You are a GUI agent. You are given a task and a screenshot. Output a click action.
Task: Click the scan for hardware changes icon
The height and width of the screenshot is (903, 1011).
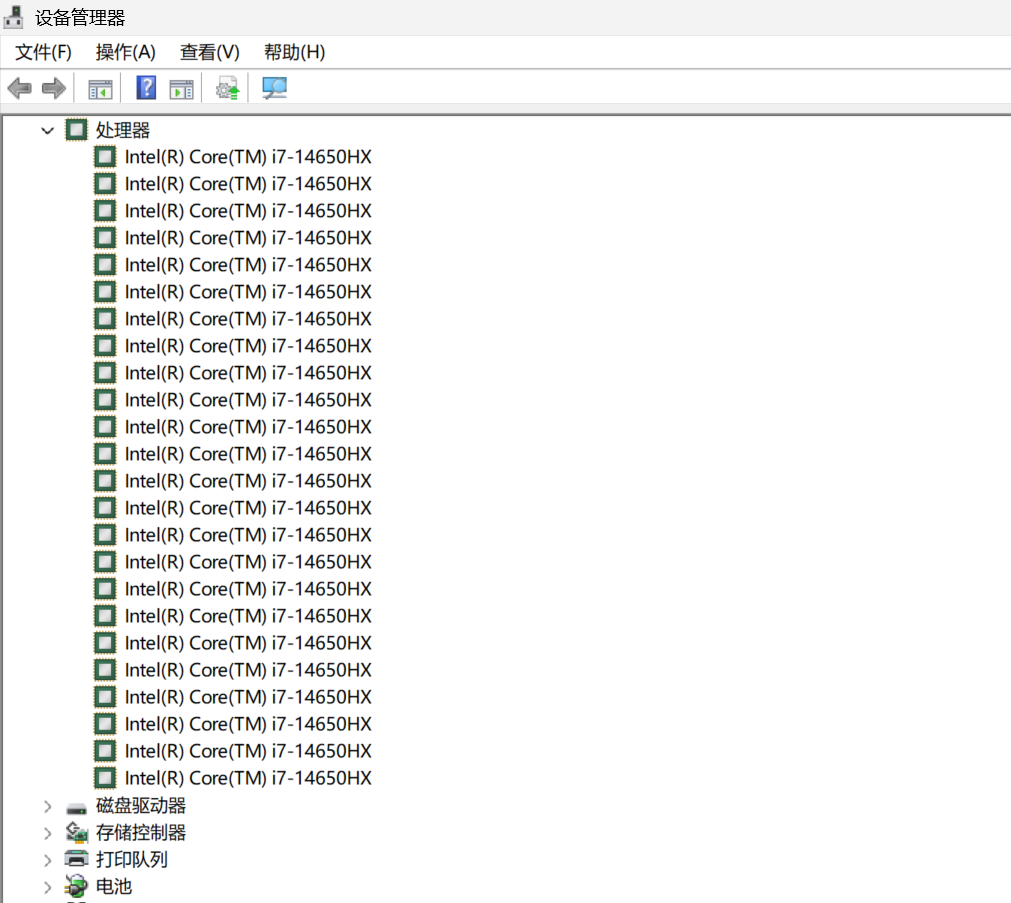coord(274,88)
